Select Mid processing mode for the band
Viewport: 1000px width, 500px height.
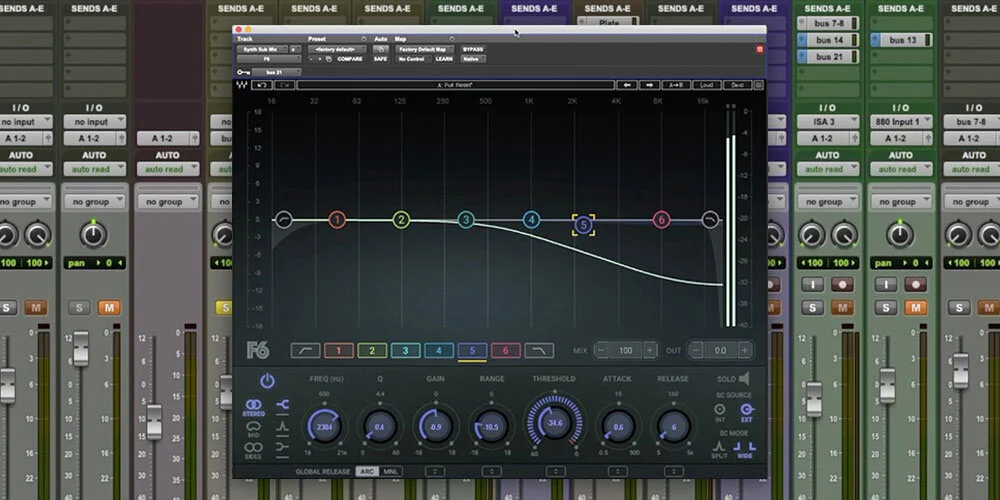(254, 429)
